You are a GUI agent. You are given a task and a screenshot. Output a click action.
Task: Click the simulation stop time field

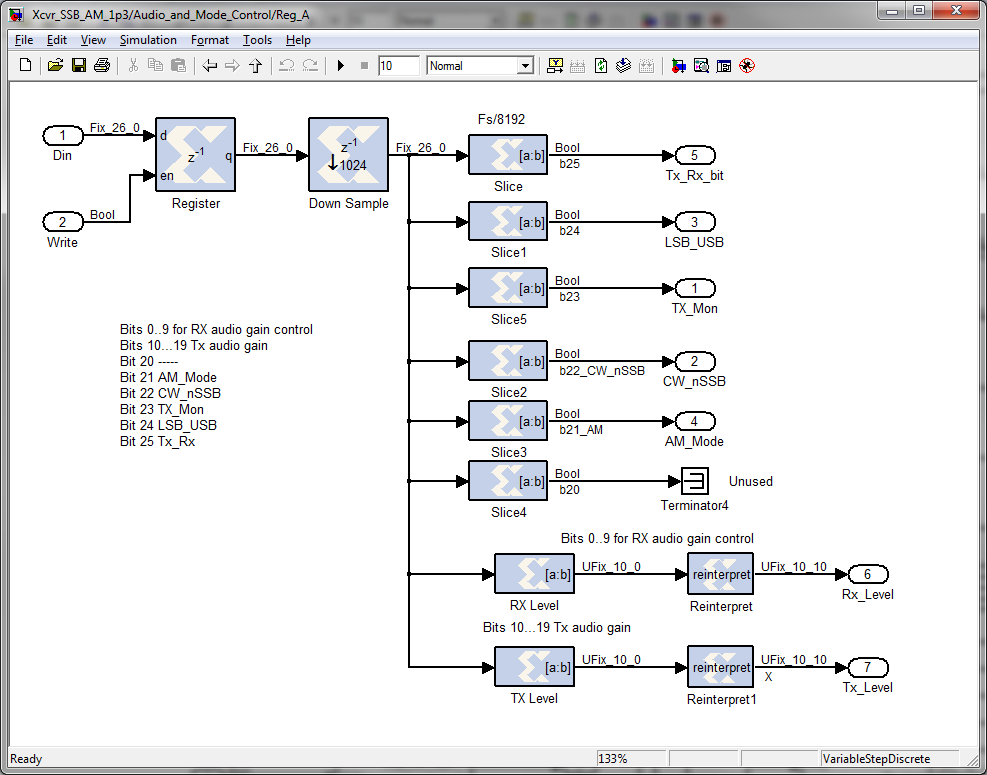click(x=398, y=65)
